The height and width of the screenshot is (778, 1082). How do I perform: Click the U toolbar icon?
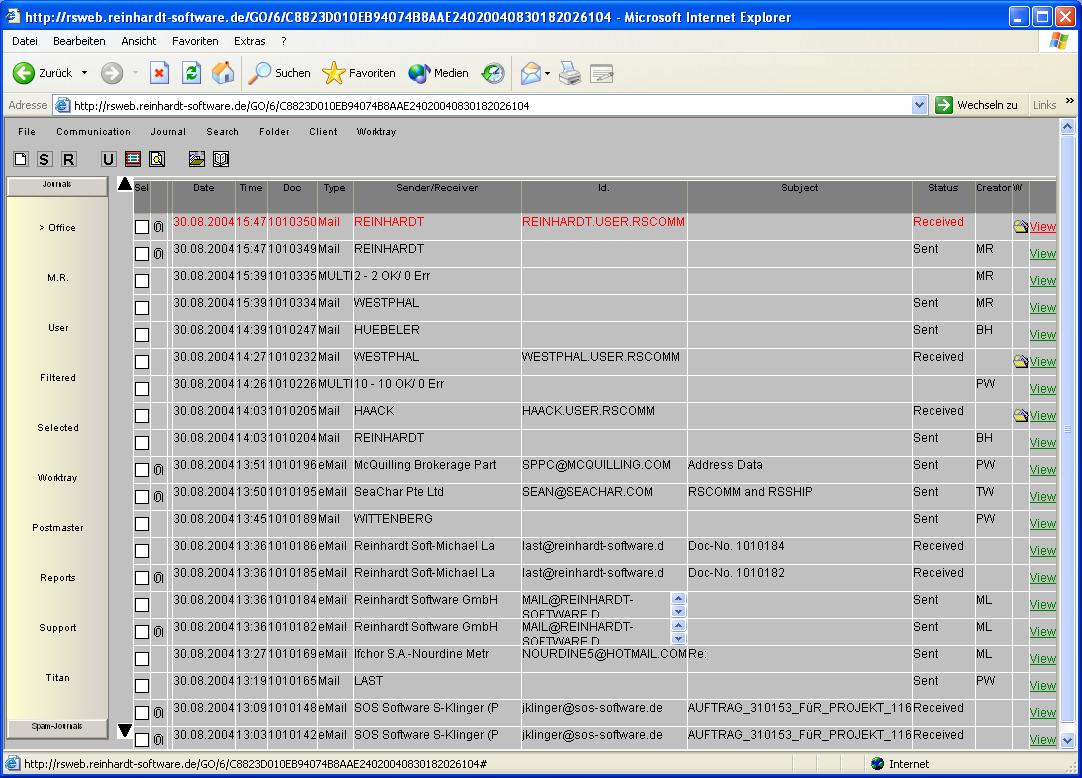[x=108, y=159]
